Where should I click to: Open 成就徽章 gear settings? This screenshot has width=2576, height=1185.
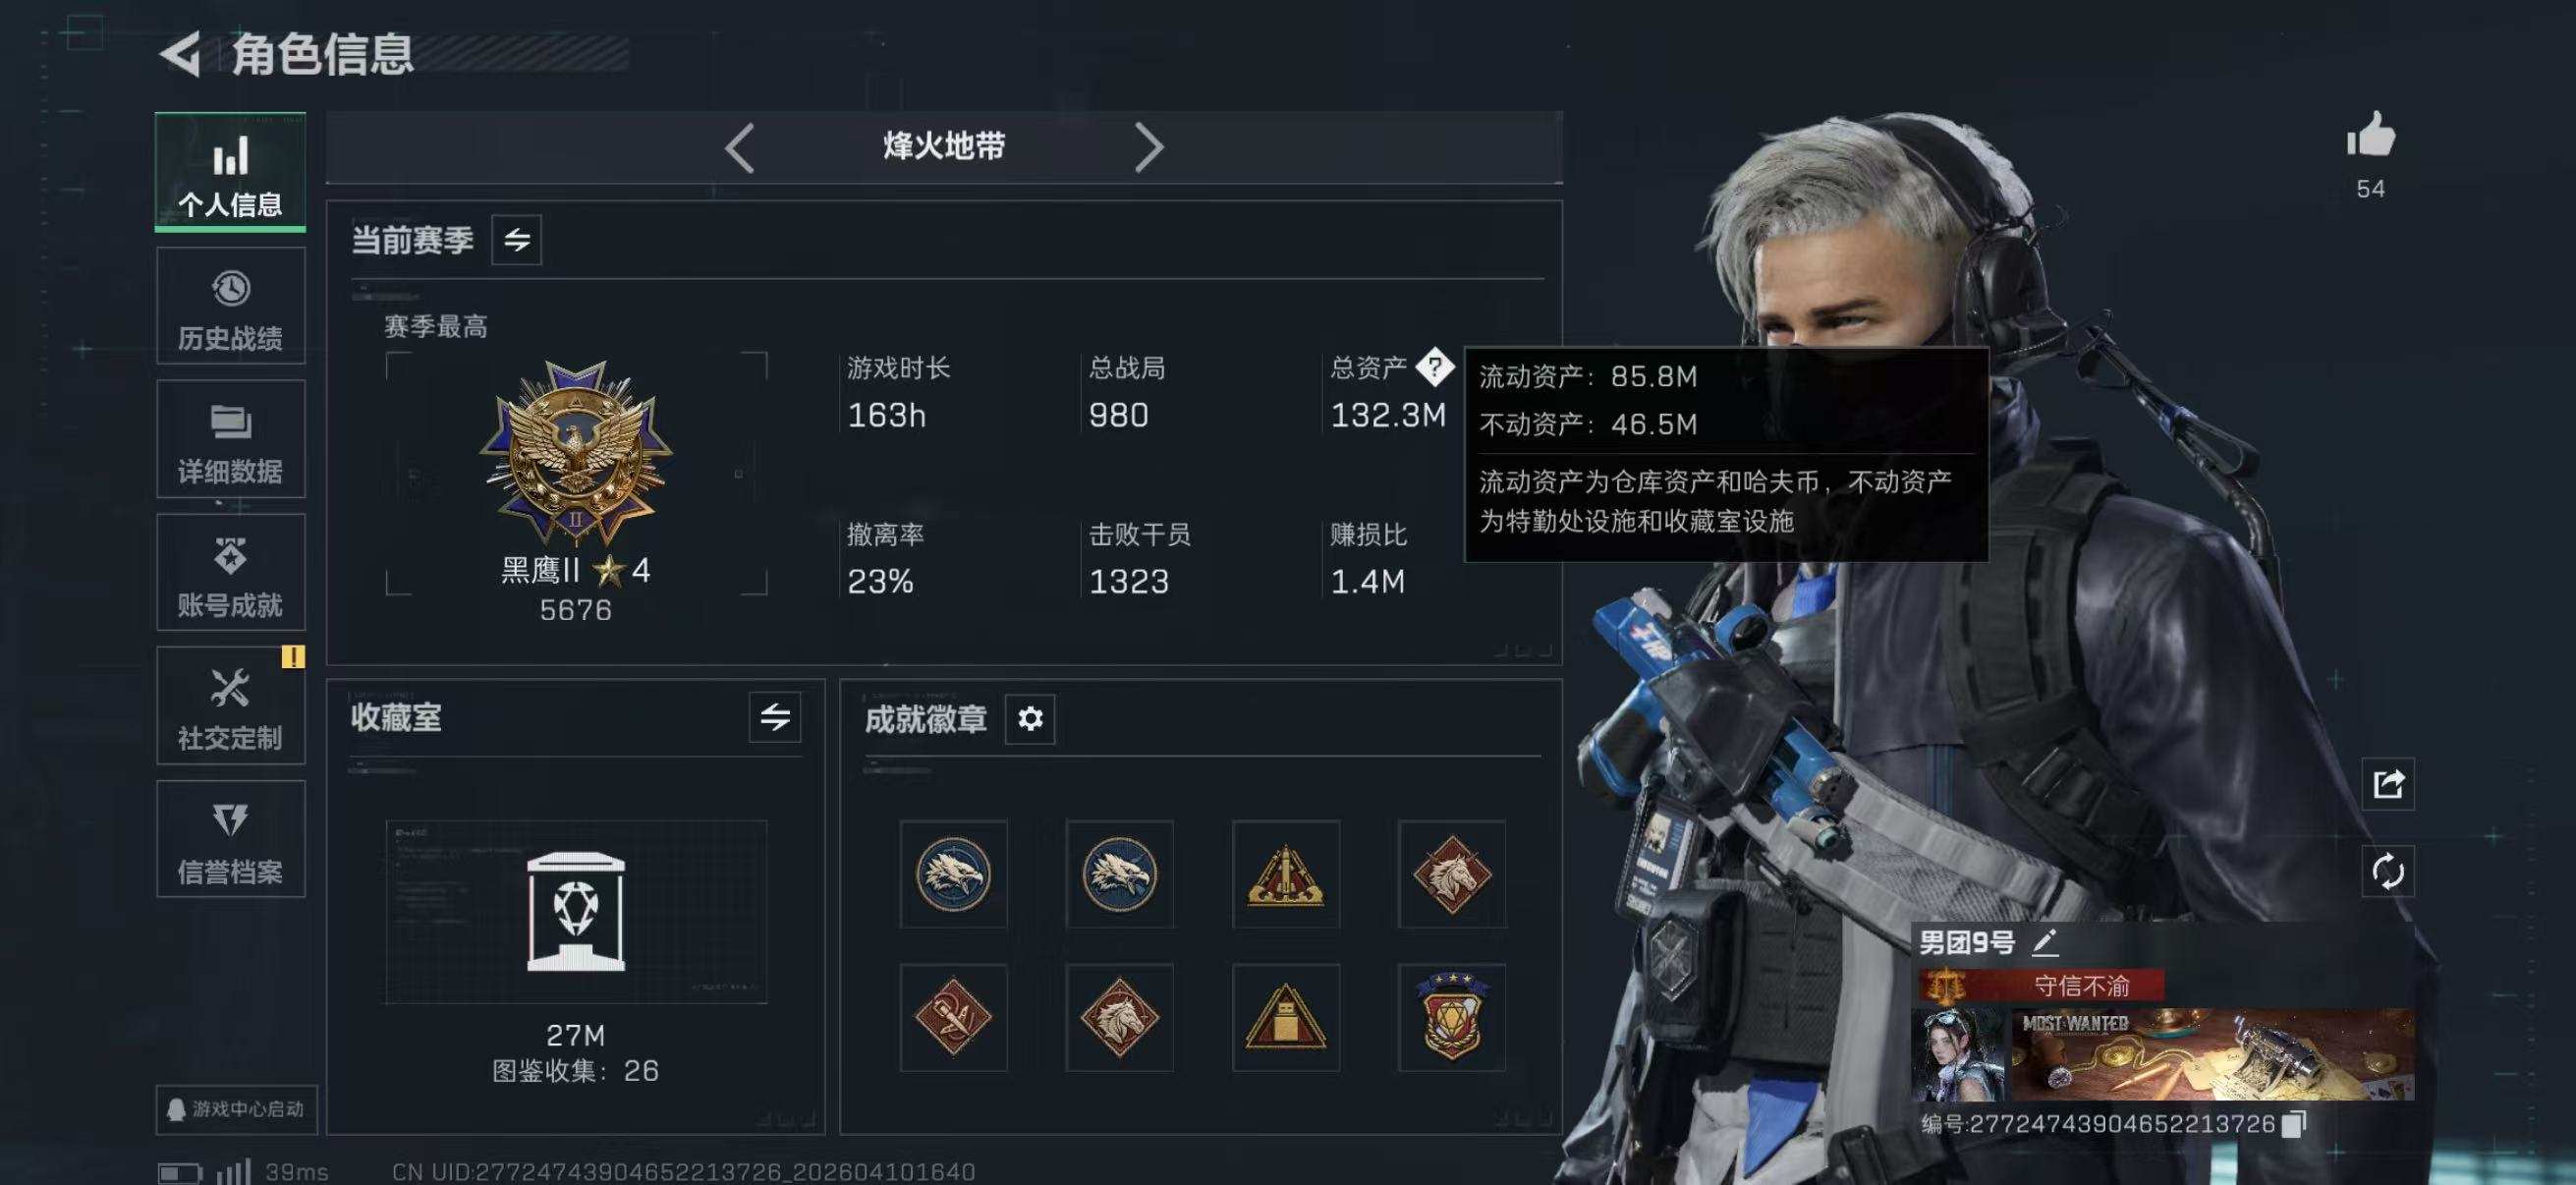click(1030, 718)
